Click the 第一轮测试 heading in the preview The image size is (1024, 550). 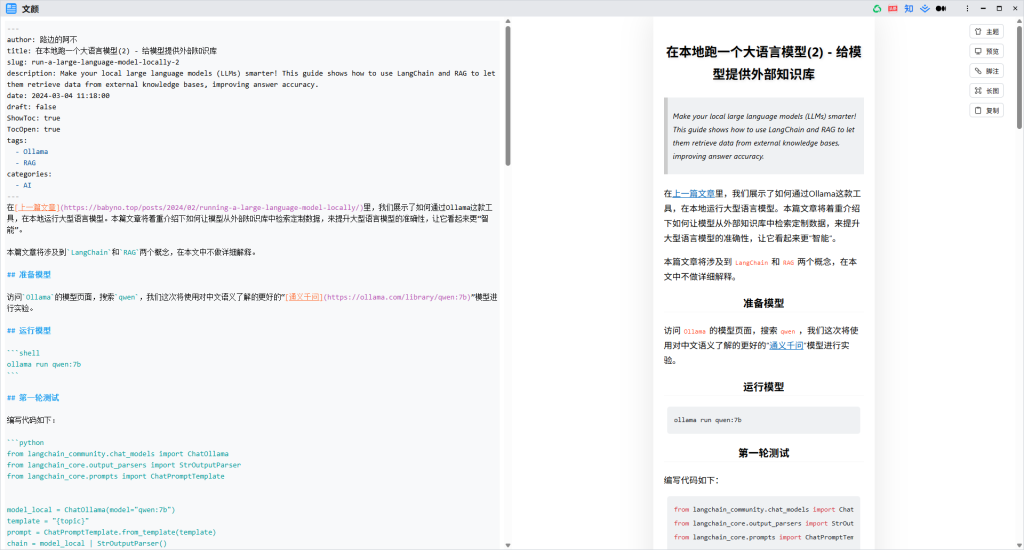[x=763, y=453]
